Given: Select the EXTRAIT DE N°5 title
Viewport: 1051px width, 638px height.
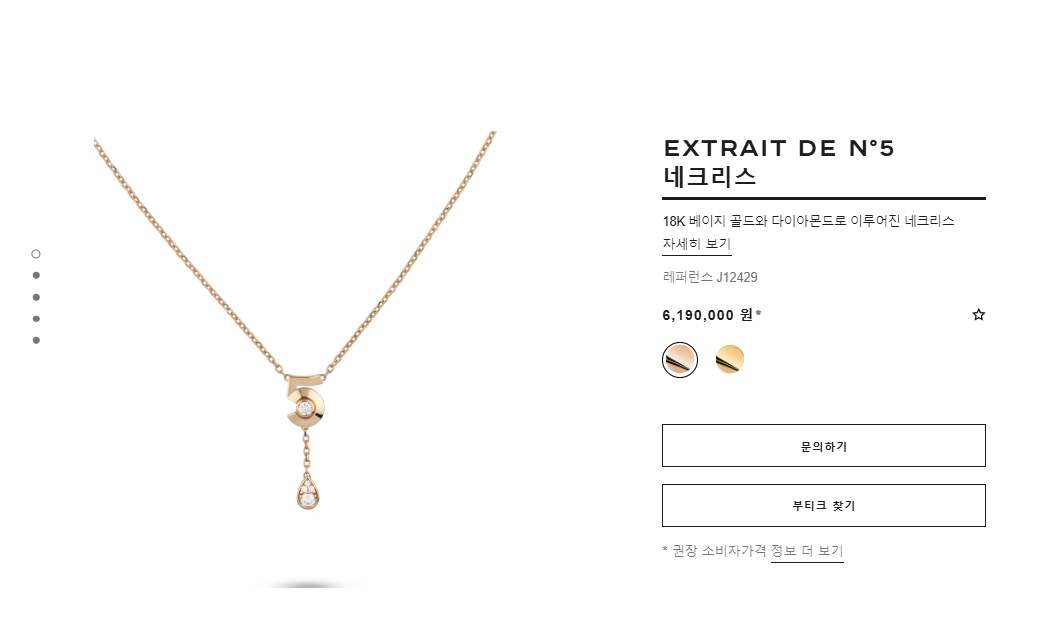Looking at the screenshot, I should [x=779, y=148].
